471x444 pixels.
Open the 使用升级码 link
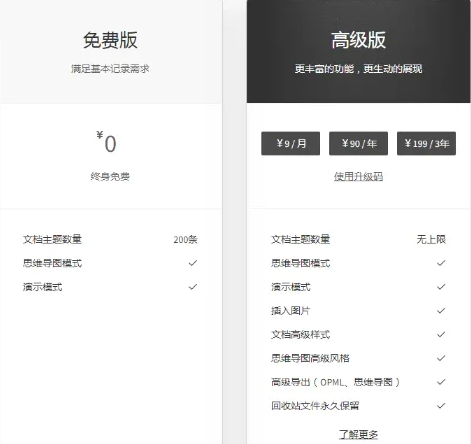pos(358,176)
